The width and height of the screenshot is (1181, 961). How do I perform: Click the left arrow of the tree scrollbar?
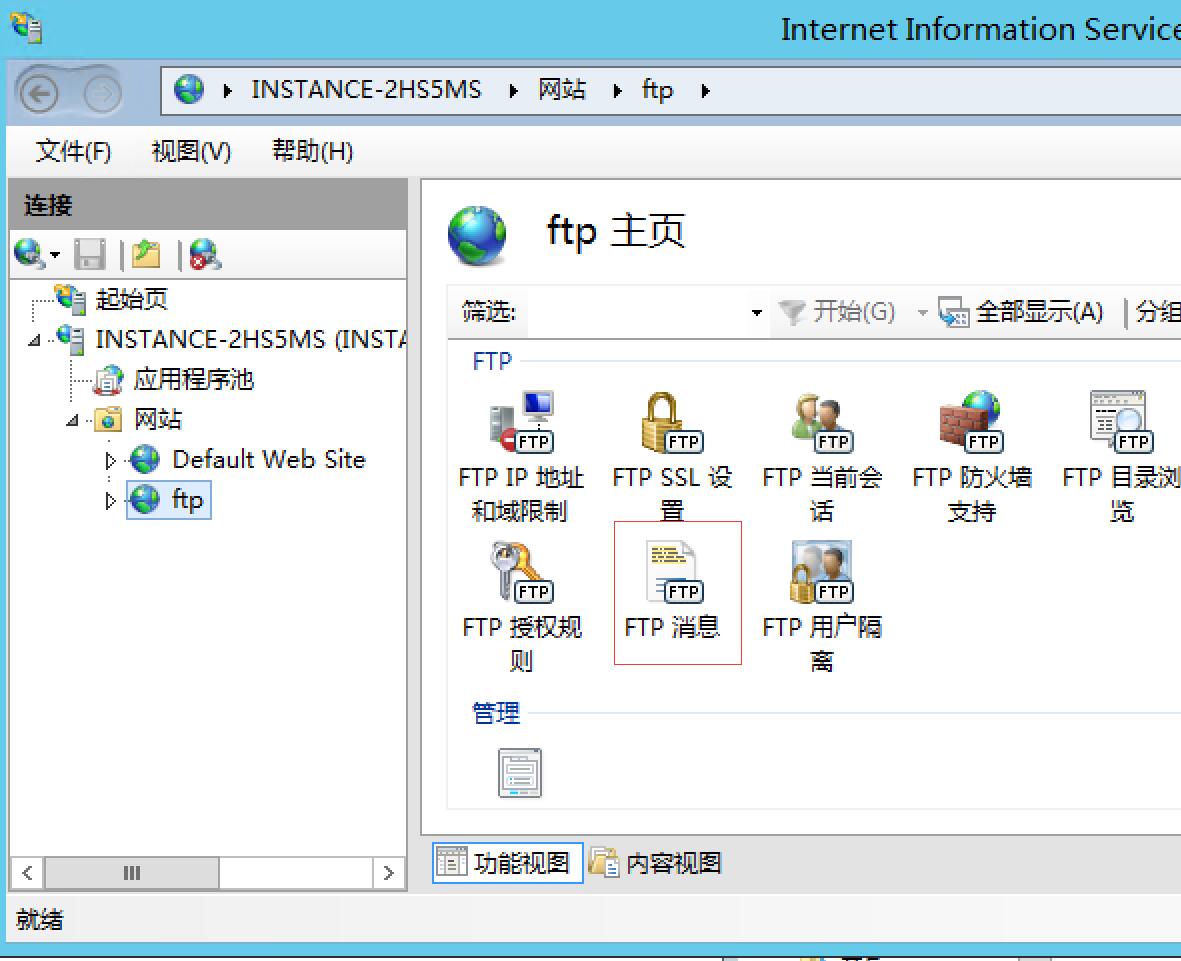[28, 873]
